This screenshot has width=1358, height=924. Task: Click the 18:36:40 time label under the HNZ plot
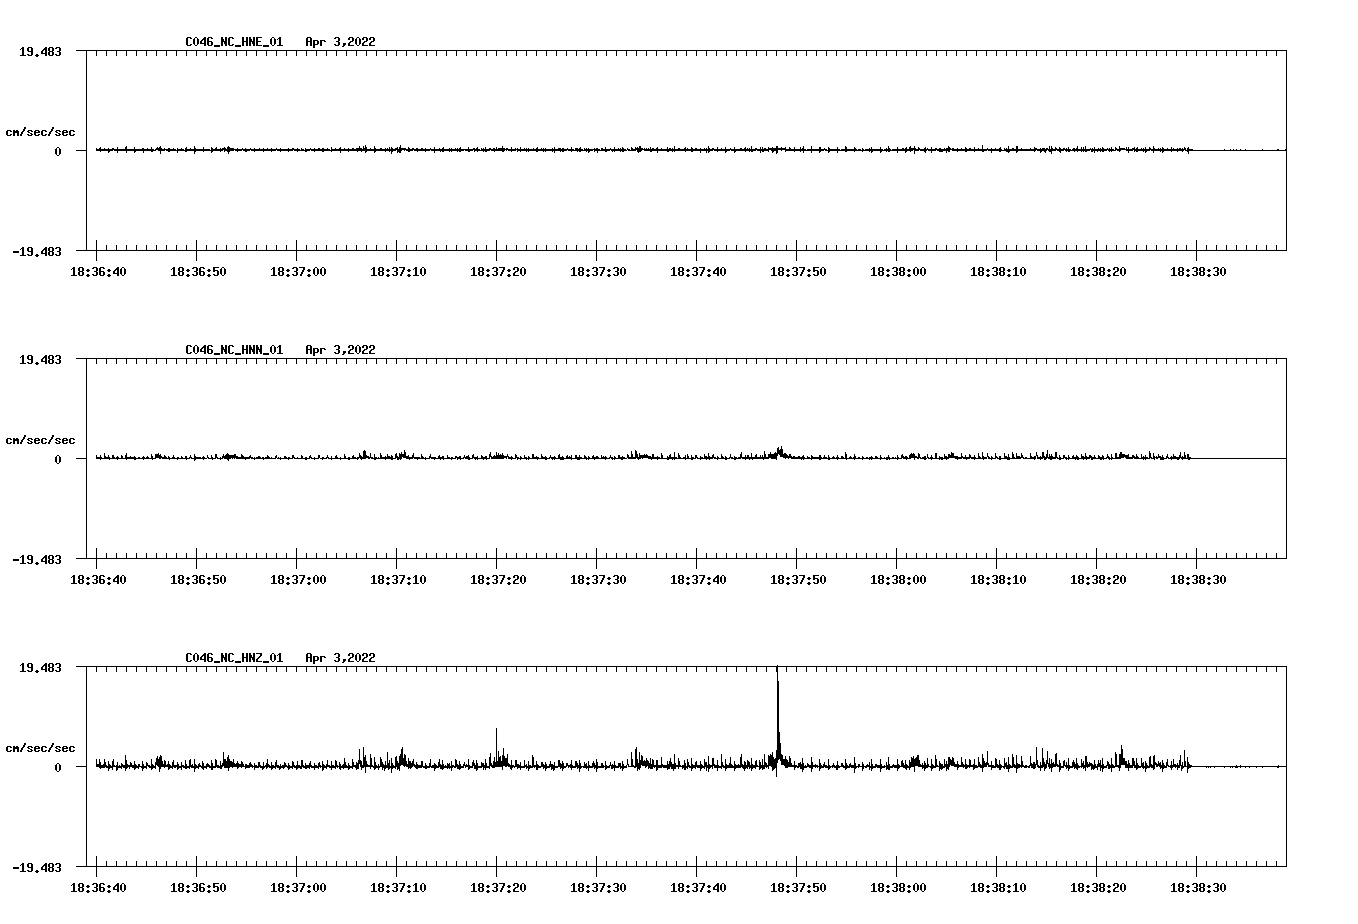coord(98,888)
